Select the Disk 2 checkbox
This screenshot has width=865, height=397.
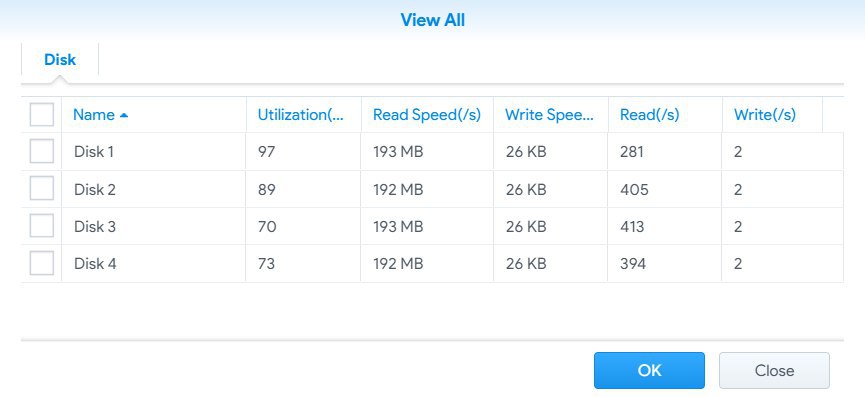point(41,189)
